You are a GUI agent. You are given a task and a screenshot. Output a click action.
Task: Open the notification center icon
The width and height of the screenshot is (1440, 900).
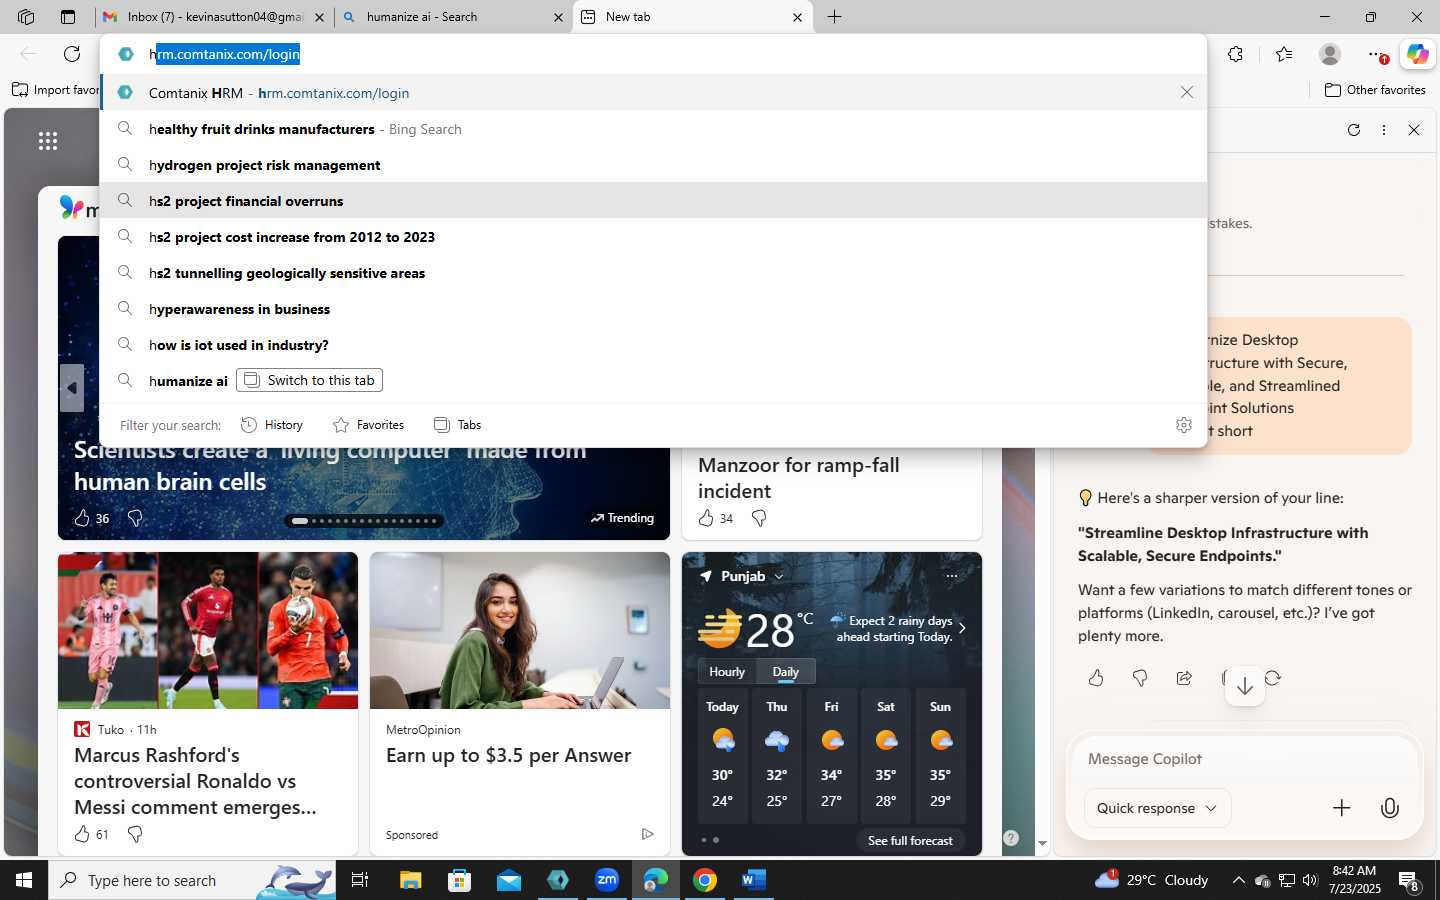(x=1409, y=880)
